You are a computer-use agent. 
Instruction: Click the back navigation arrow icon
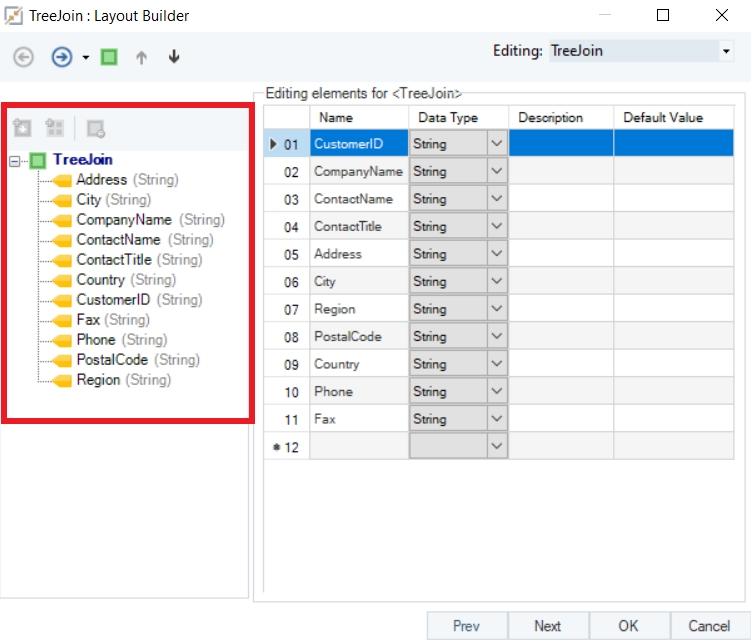tap(24, 57)
